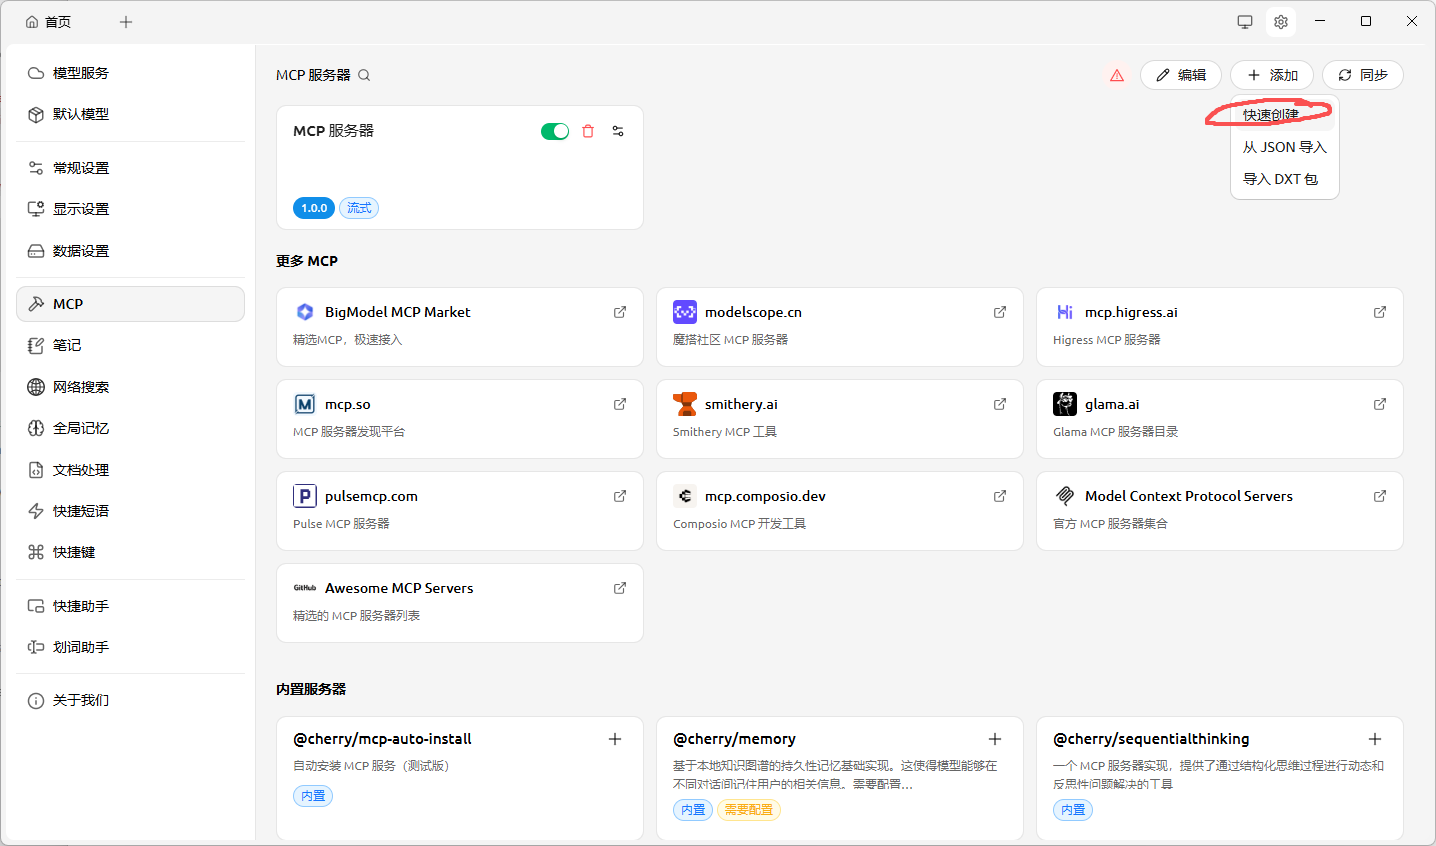Click the monitor icon in title bar

click(1245, 22)
